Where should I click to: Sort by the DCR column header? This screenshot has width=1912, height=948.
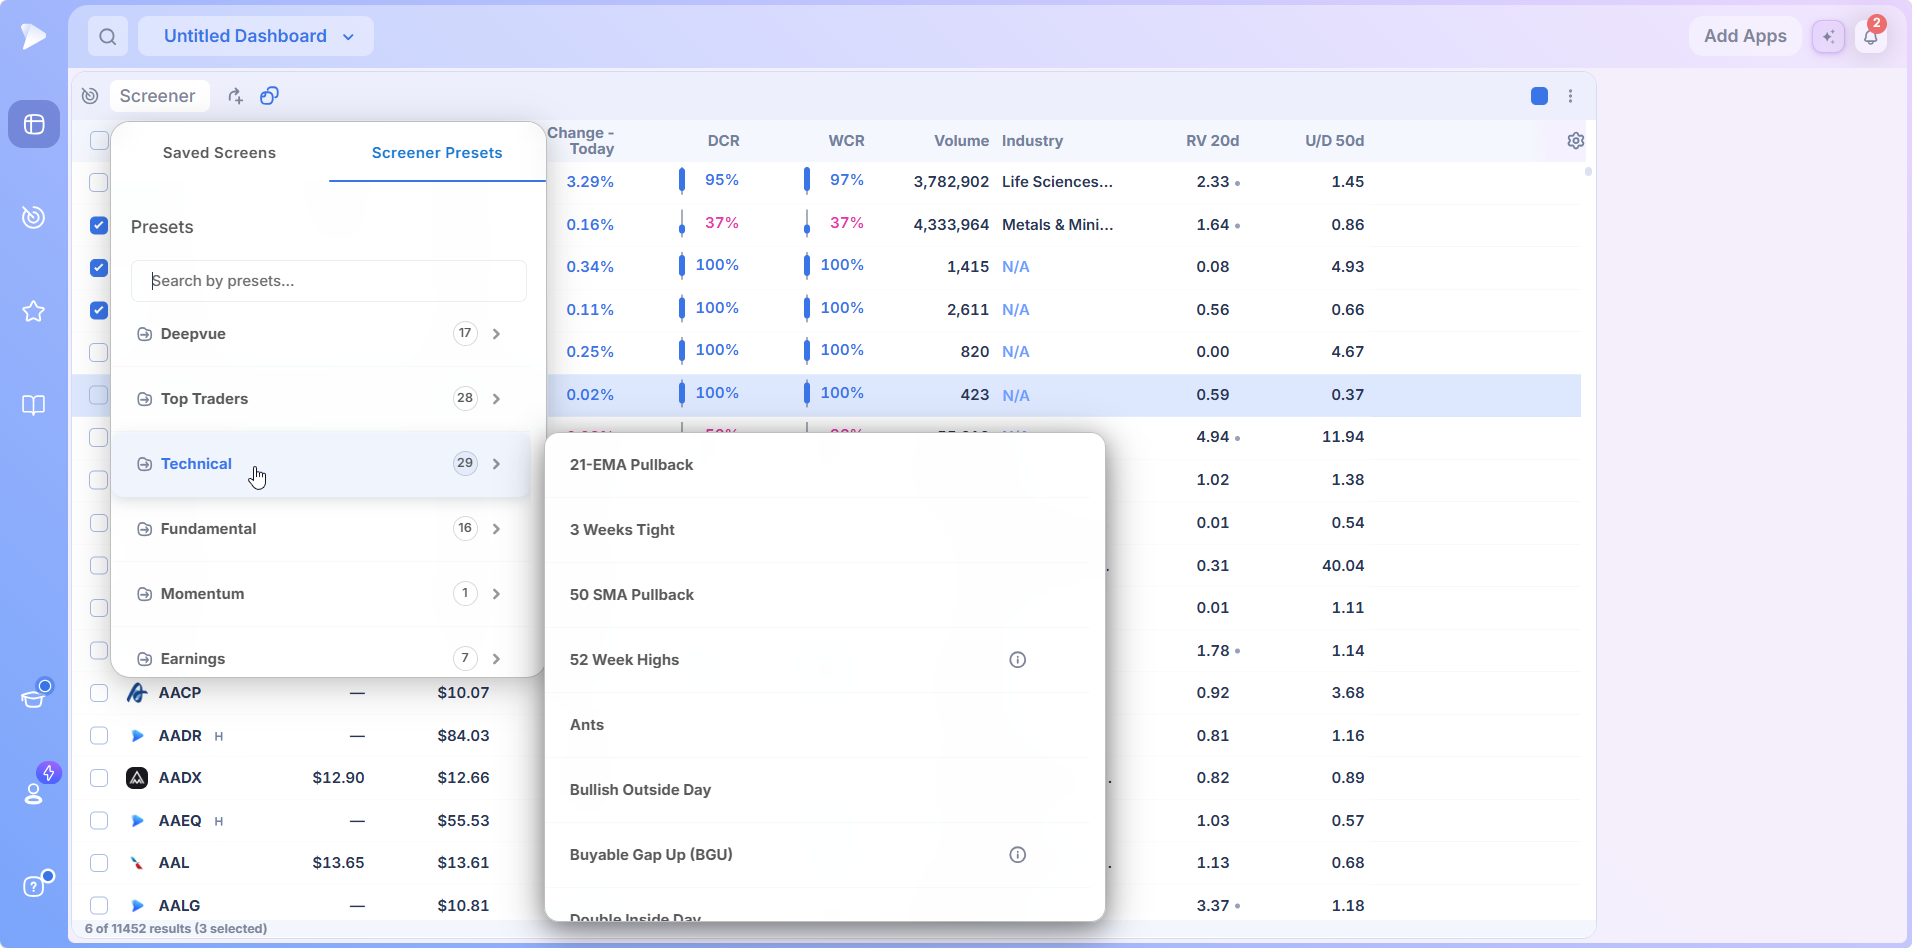coord(723,141)
